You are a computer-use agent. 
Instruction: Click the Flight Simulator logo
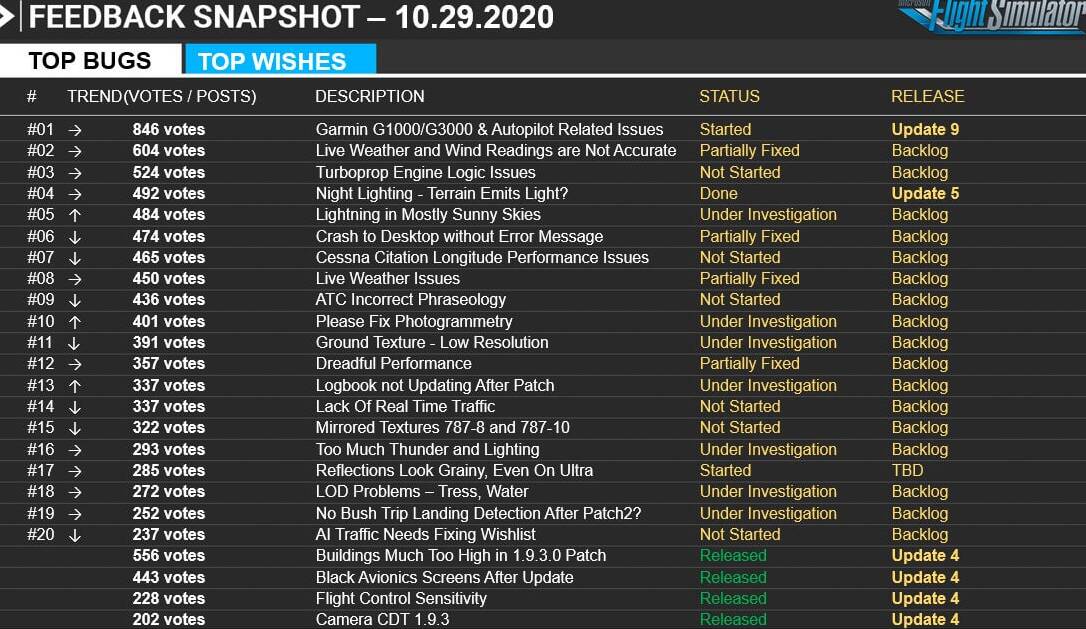993,16
